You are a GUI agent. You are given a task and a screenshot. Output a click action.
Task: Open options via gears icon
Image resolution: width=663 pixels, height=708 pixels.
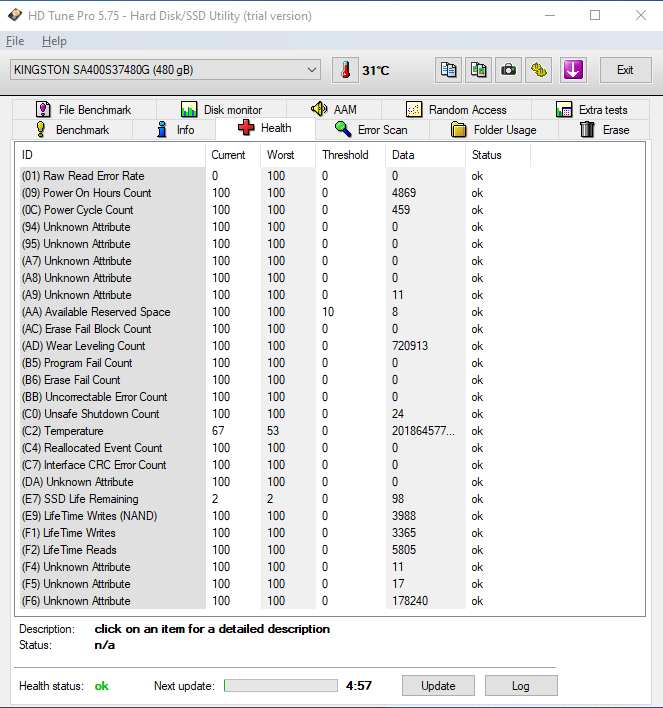(x=538, y=70)
